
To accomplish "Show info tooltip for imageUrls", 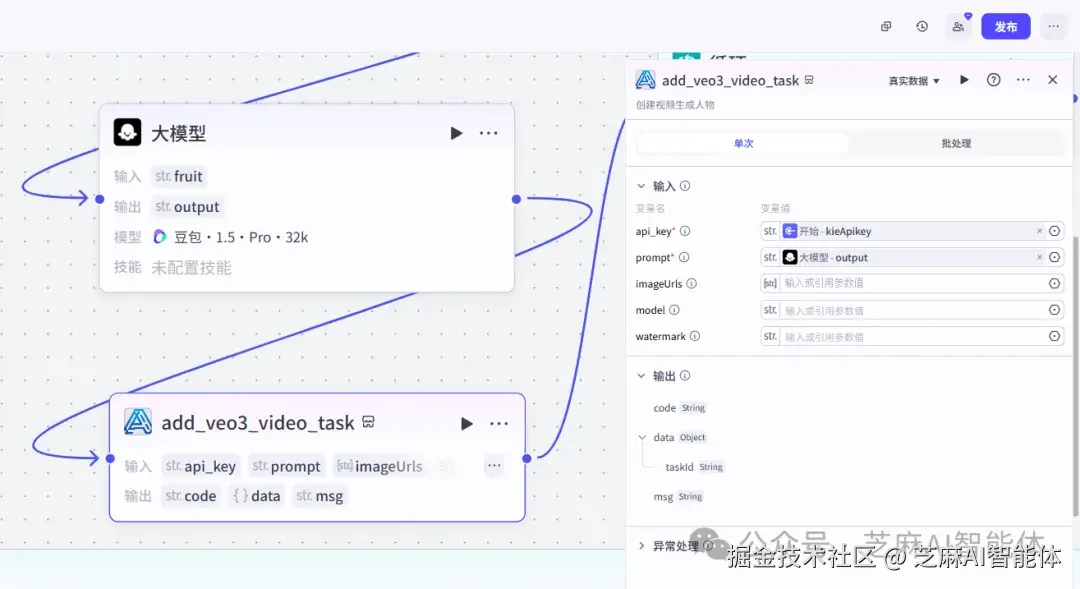I will click(x=692, y=284).
